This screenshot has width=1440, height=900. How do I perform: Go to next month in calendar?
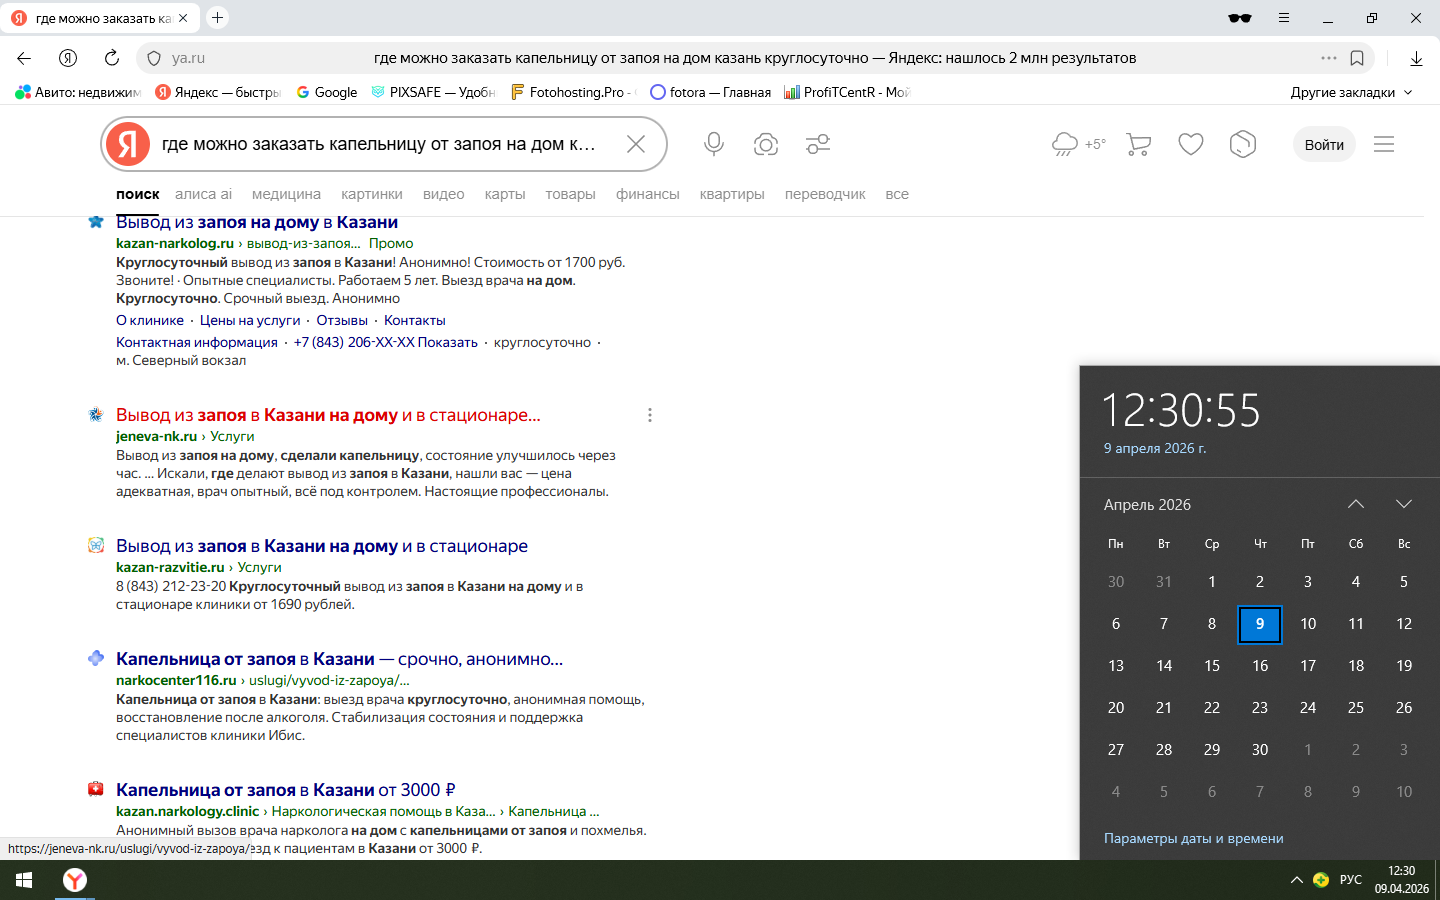coord(1404,504)
